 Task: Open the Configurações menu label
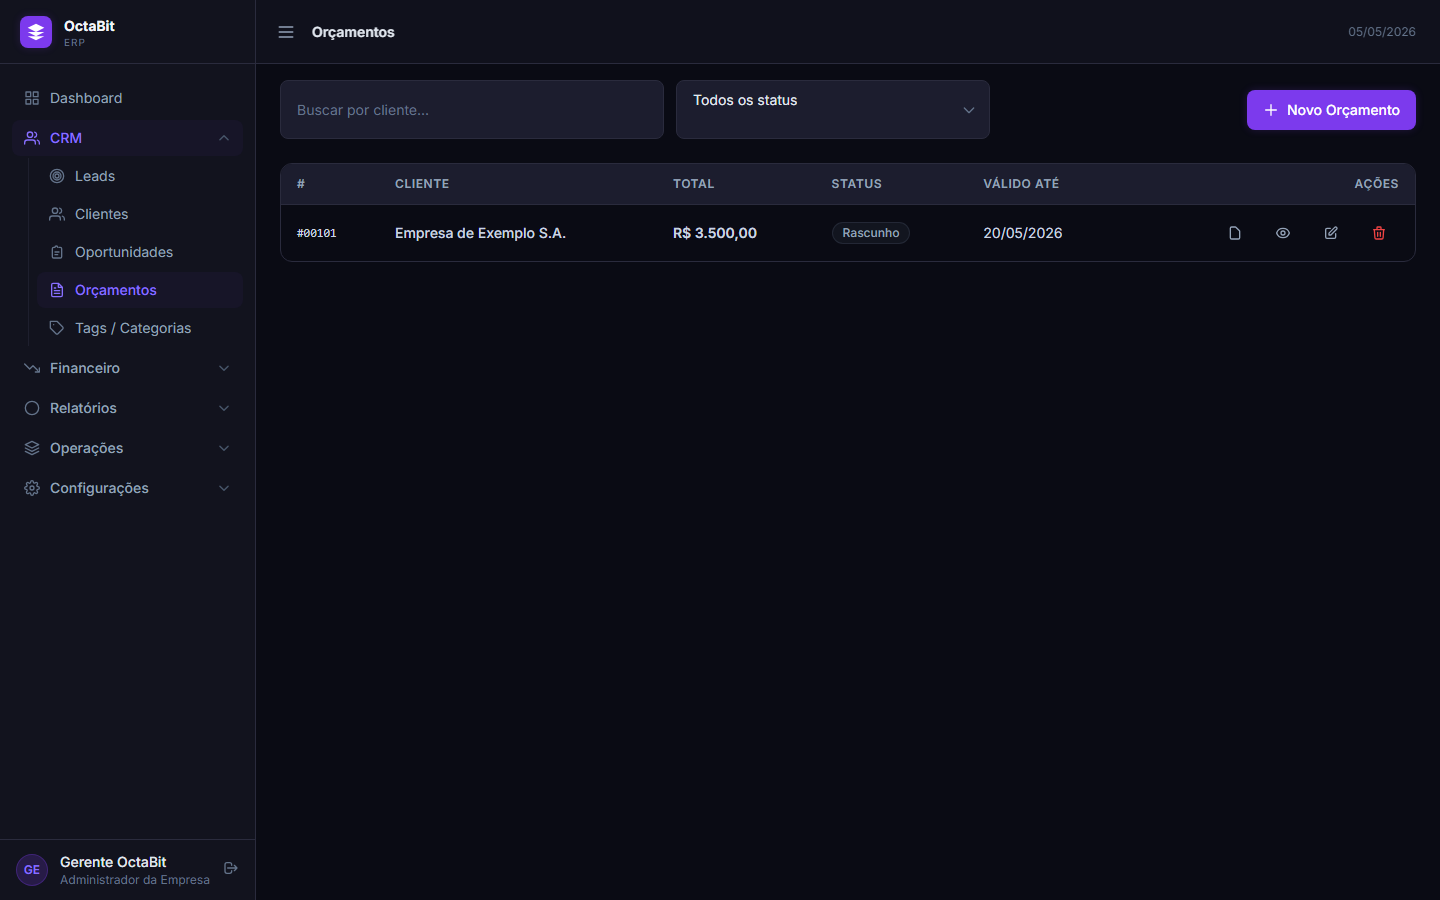(x=99, y=488)
